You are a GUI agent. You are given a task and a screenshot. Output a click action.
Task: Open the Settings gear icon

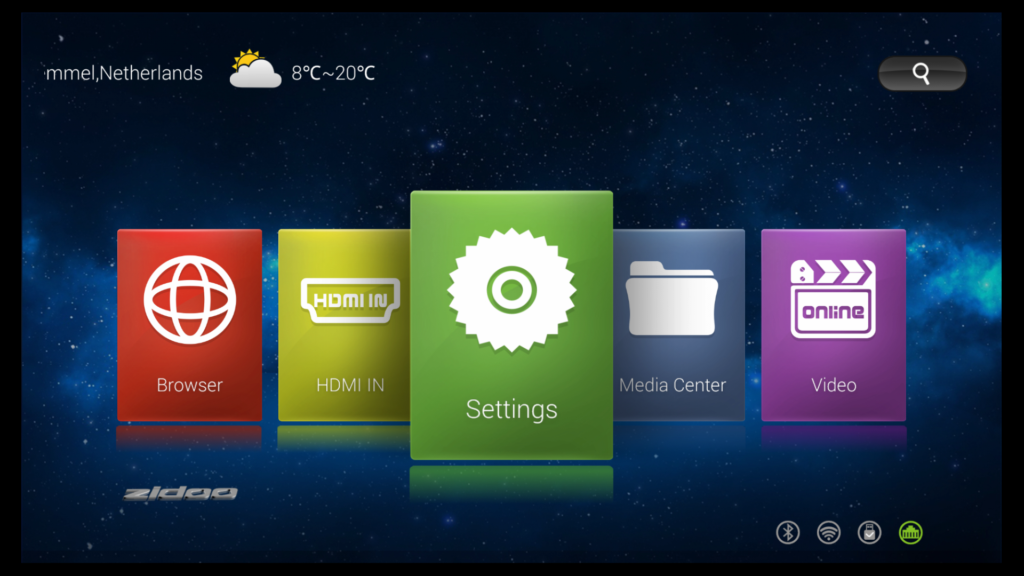pos(511,290)
